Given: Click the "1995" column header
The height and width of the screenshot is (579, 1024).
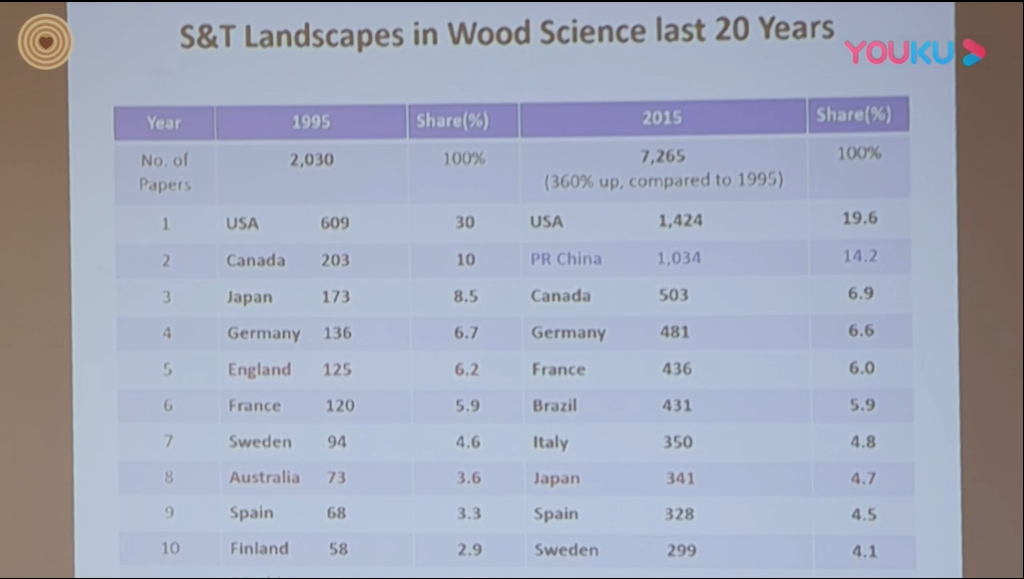Looking at the screenshot, I should (311, 122).
